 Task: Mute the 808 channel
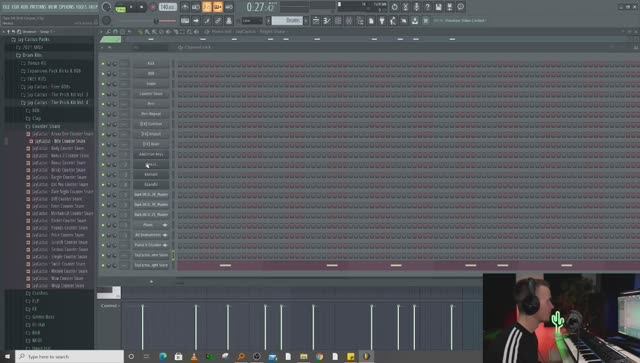point(103,73)
